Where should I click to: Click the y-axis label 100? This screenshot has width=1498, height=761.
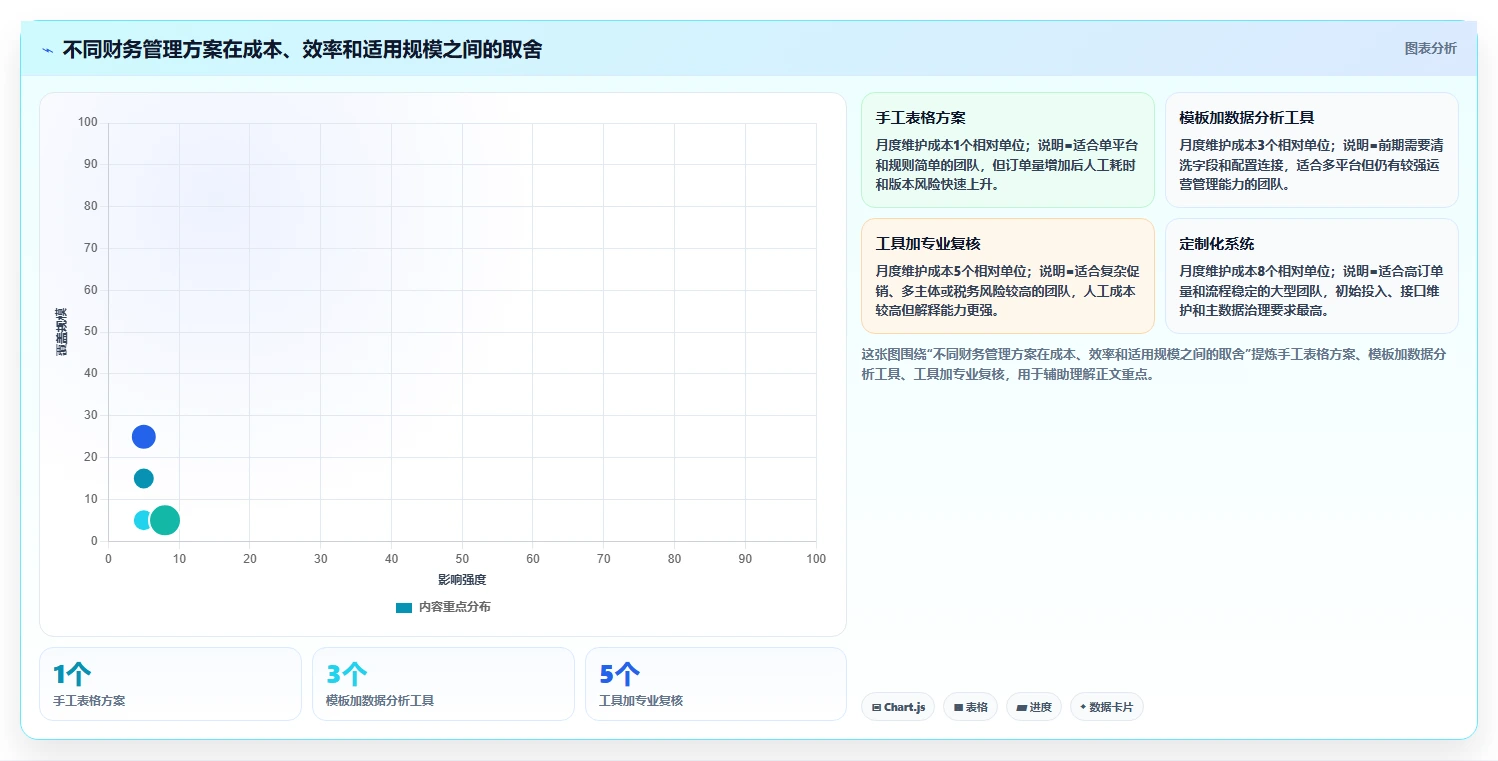[88, 123]
